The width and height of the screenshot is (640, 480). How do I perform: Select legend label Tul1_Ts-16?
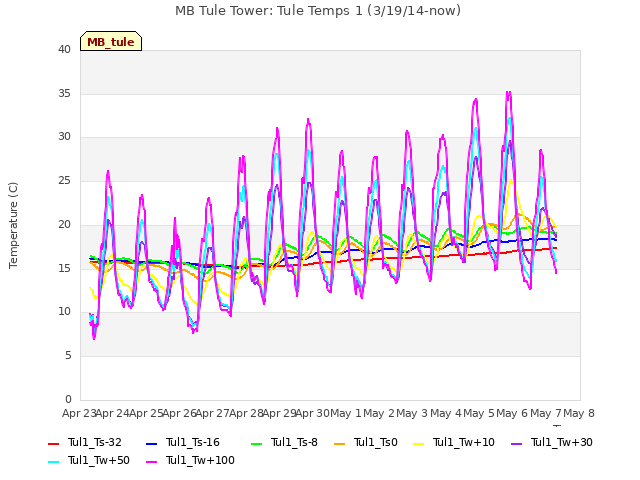[193, 442]
